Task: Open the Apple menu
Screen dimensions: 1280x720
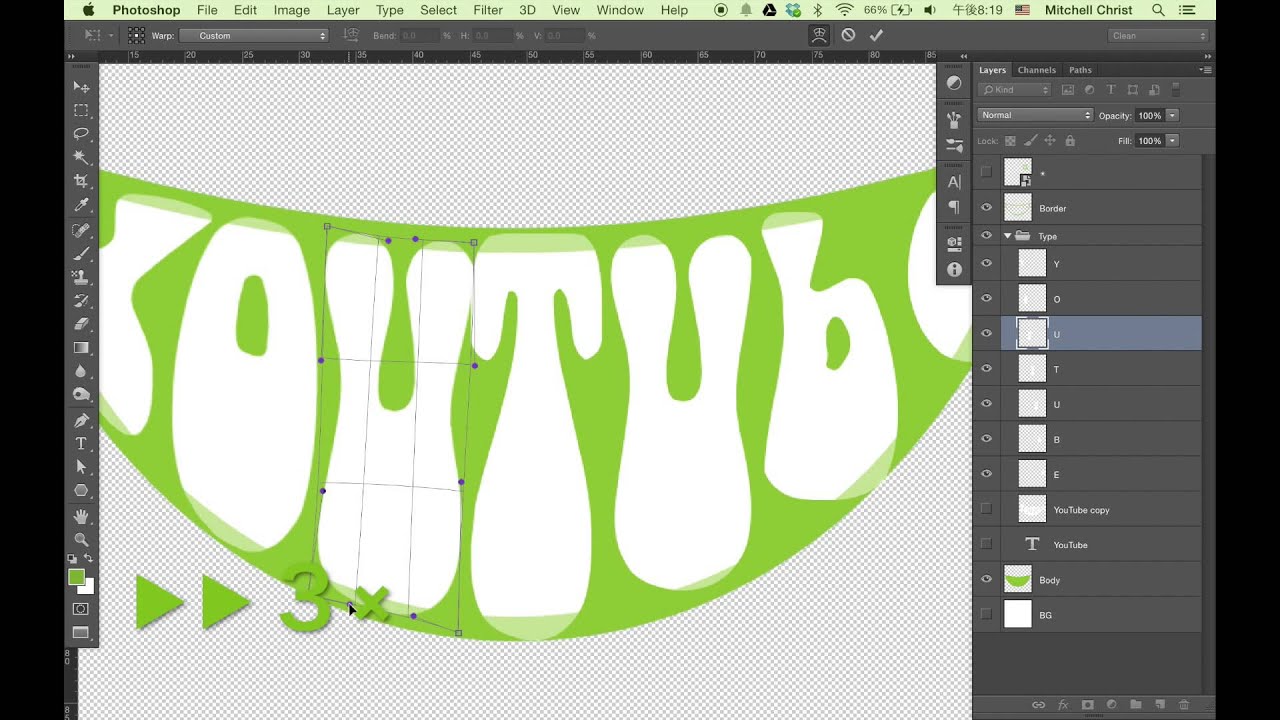Action: tap(88, 10)
